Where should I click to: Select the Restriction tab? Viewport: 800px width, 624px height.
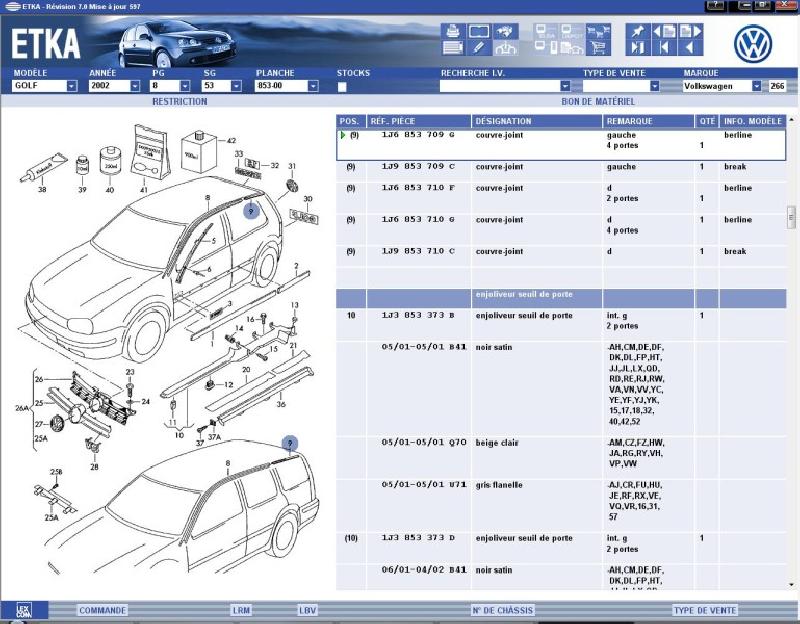(x=180, y=102)
